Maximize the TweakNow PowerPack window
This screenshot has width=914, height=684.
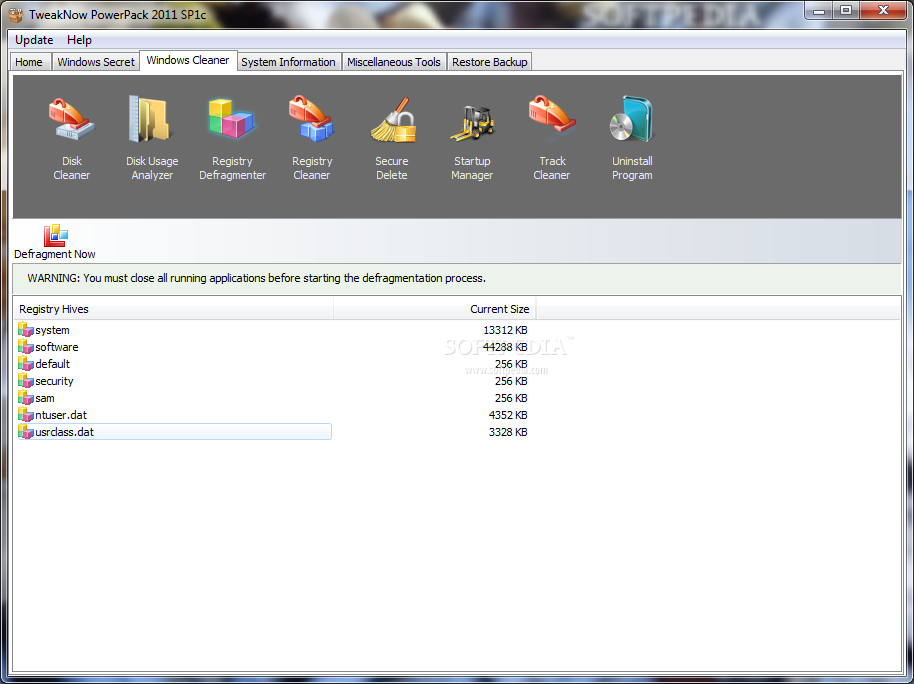coord(846,10)
